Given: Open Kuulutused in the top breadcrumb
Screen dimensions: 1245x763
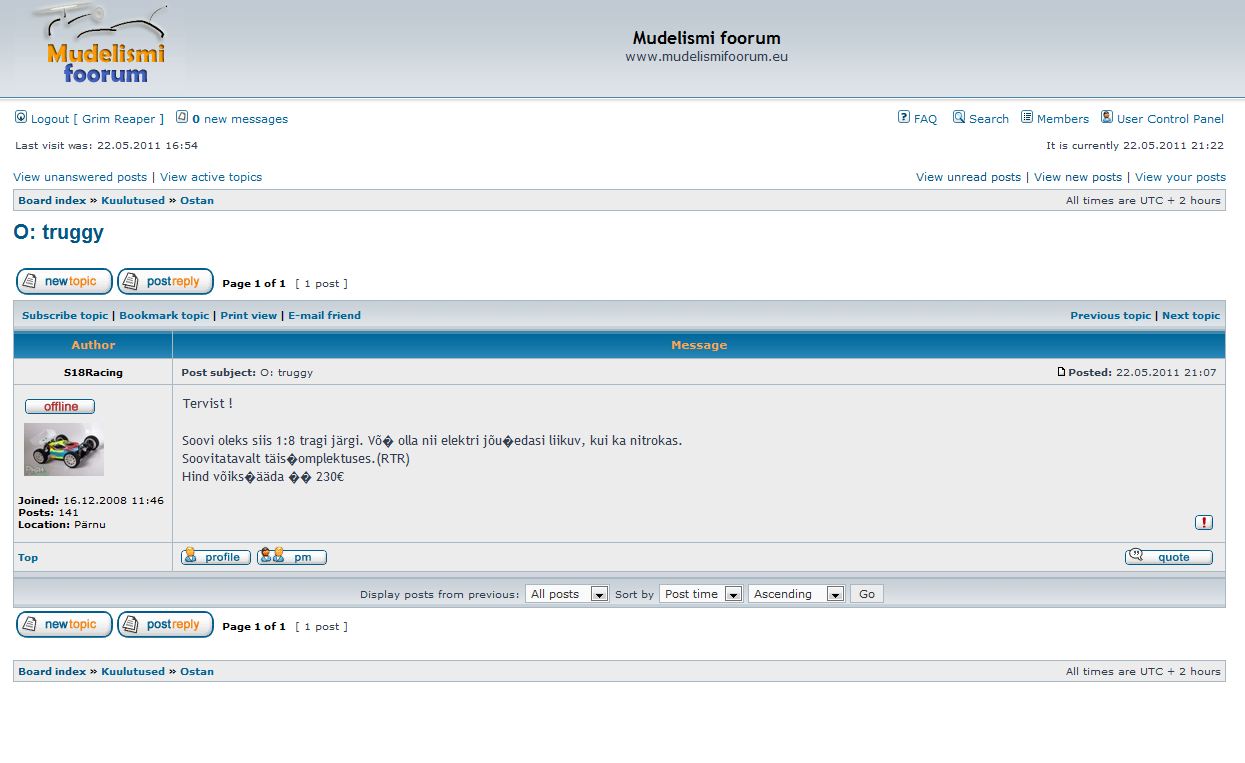Looking at the screenshot, I should [x=132, y=201].
